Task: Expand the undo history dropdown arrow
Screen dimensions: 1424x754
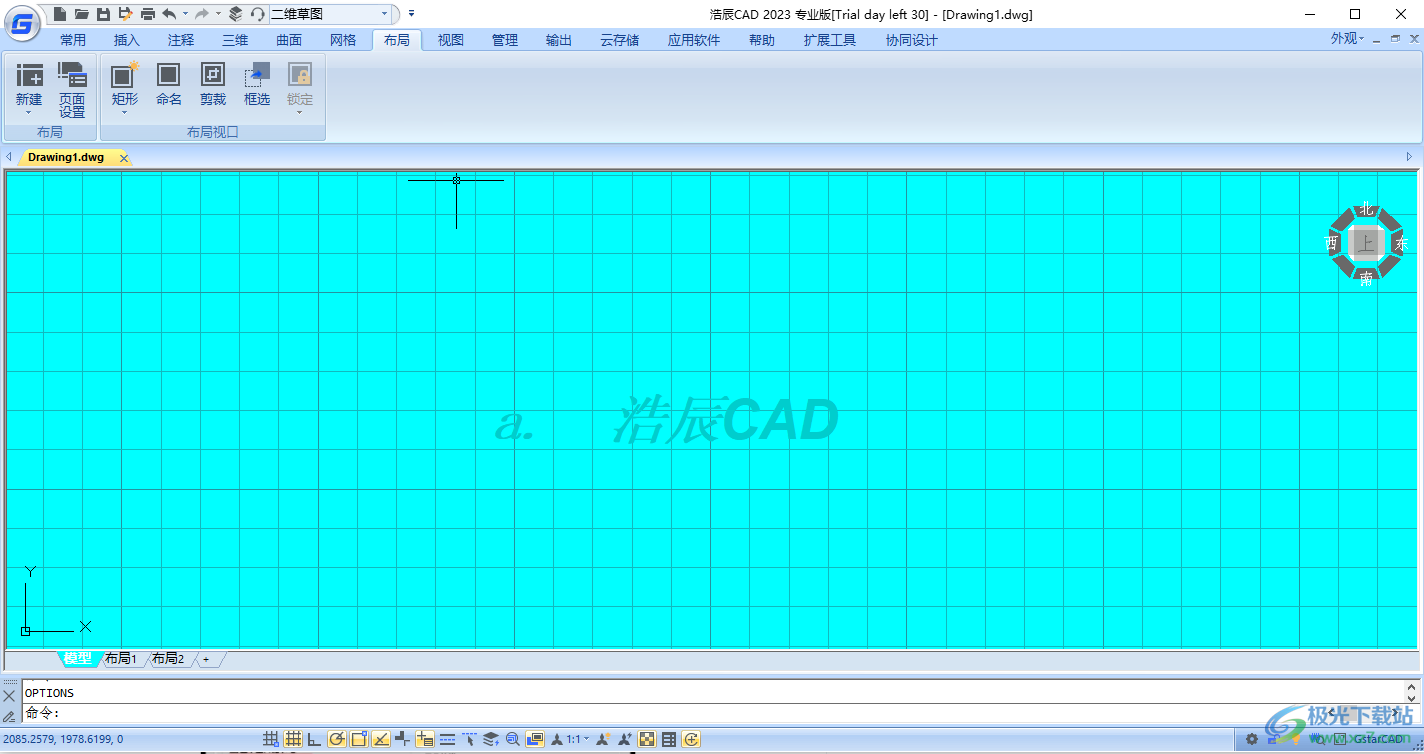Action: [x=185, y=14]
